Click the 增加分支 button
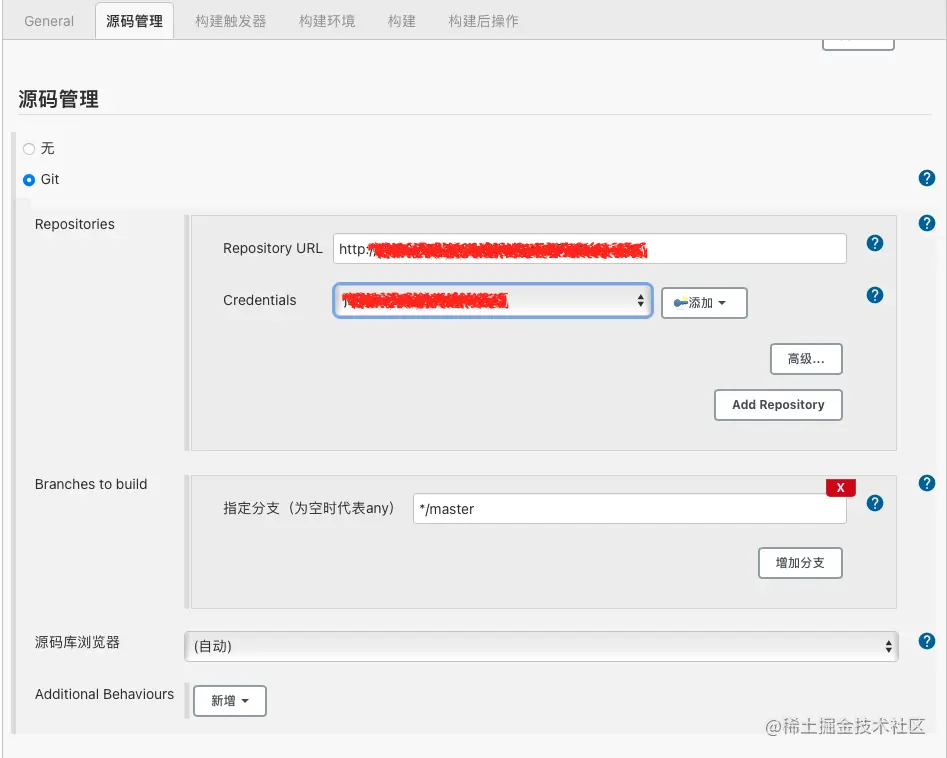 click(x=800, y=564)
